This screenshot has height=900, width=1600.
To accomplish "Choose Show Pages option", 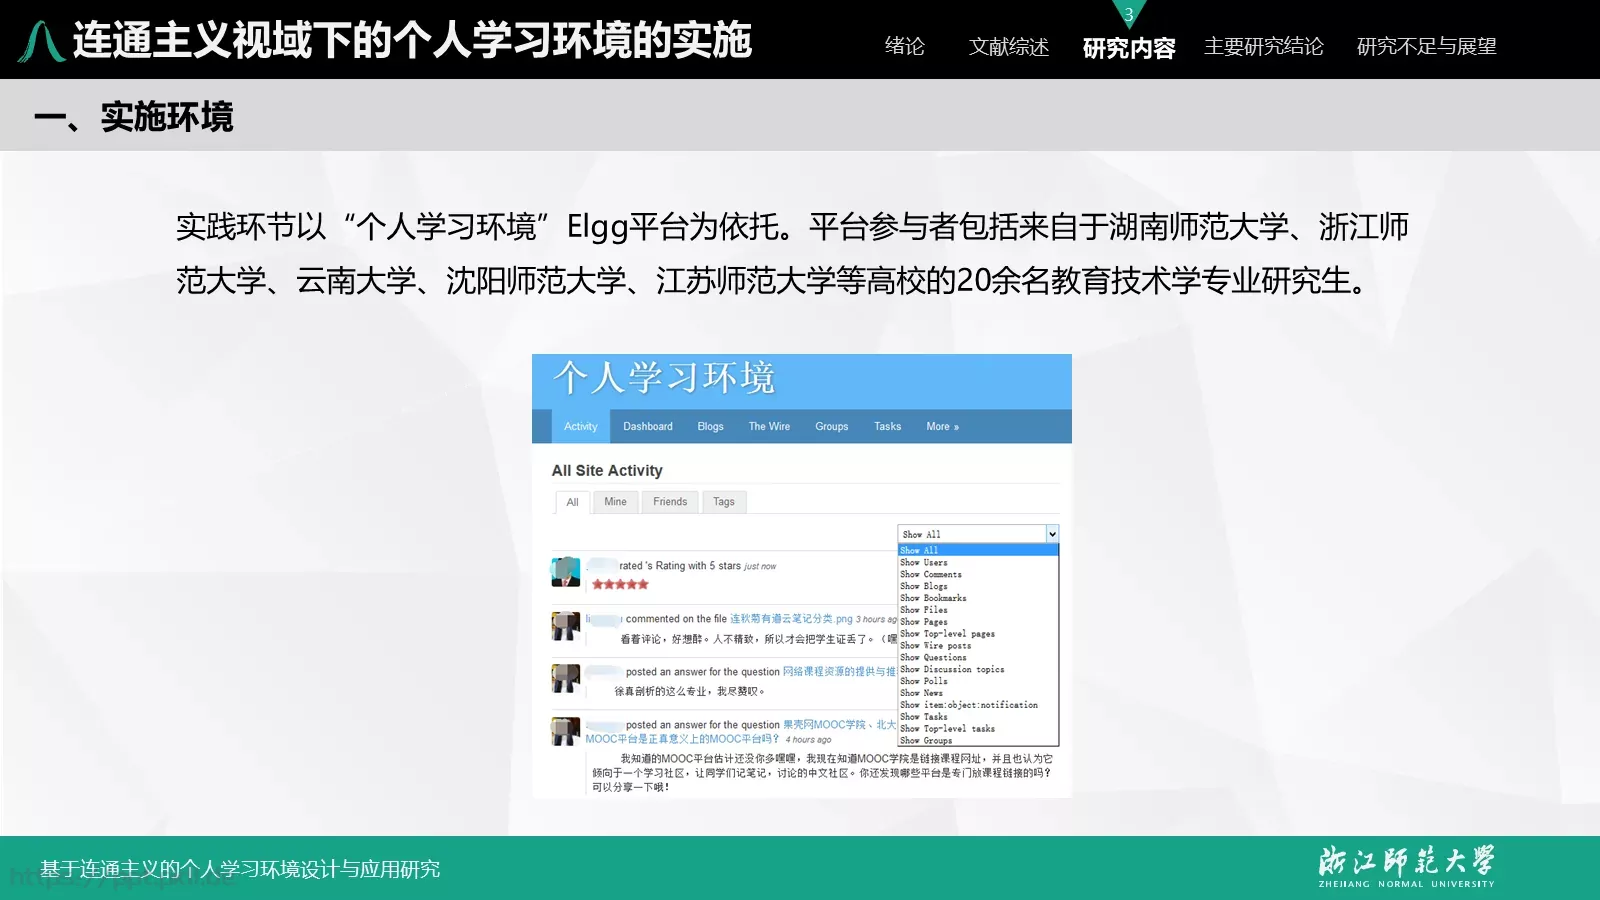I will pos(978,621).
